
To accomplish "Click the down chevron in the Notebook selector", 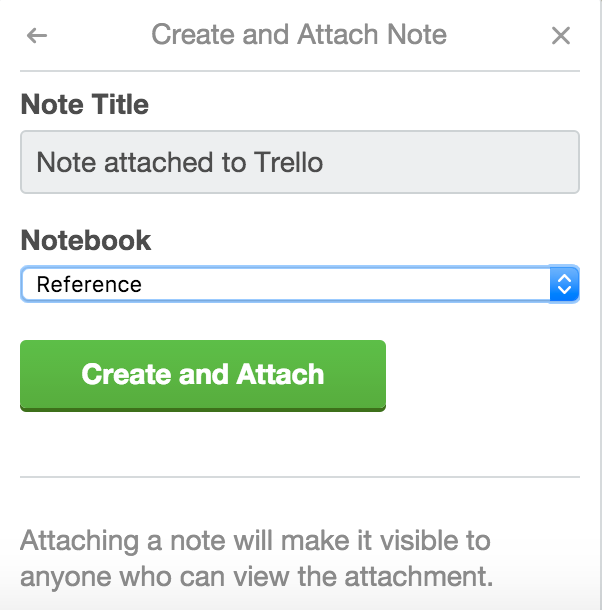I will coord(564,291).
